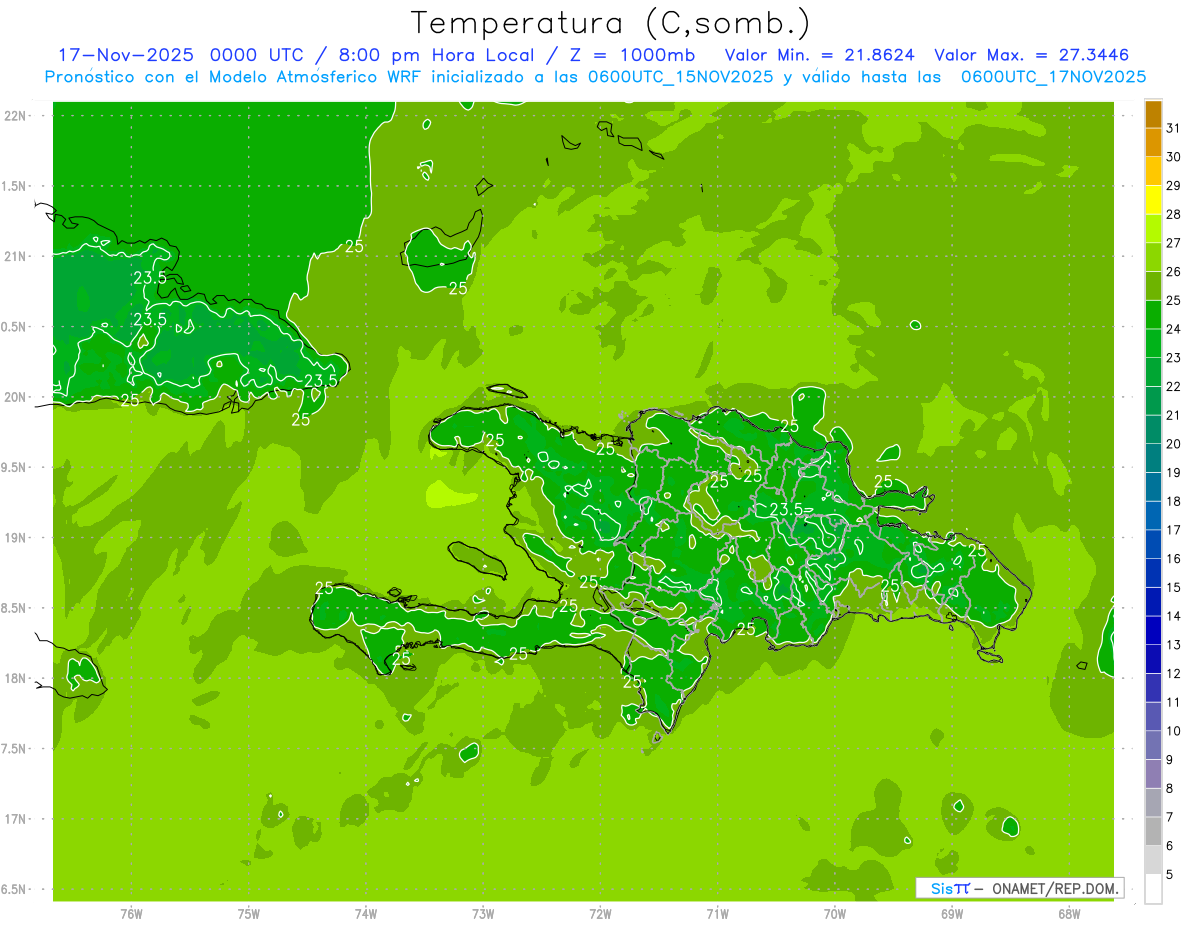The width and height of the screenshot is (1200, 927).
Task: Click the 22 label on the color scale
Action: coord(1174,386)
